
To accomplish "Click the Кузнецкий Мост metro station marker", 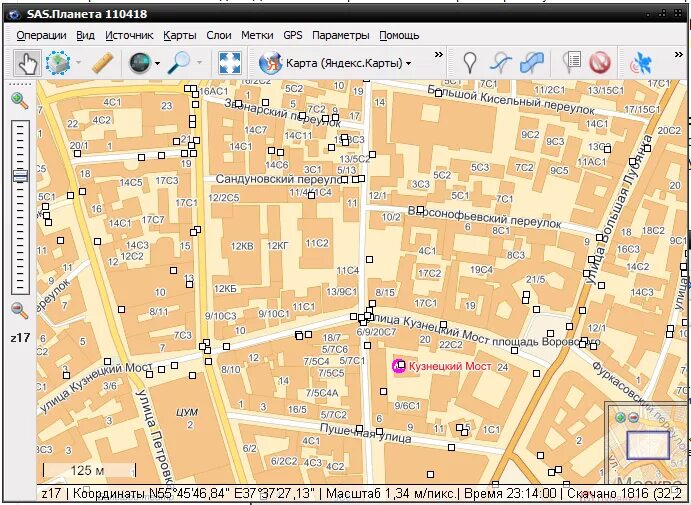I will coord(399,366).
